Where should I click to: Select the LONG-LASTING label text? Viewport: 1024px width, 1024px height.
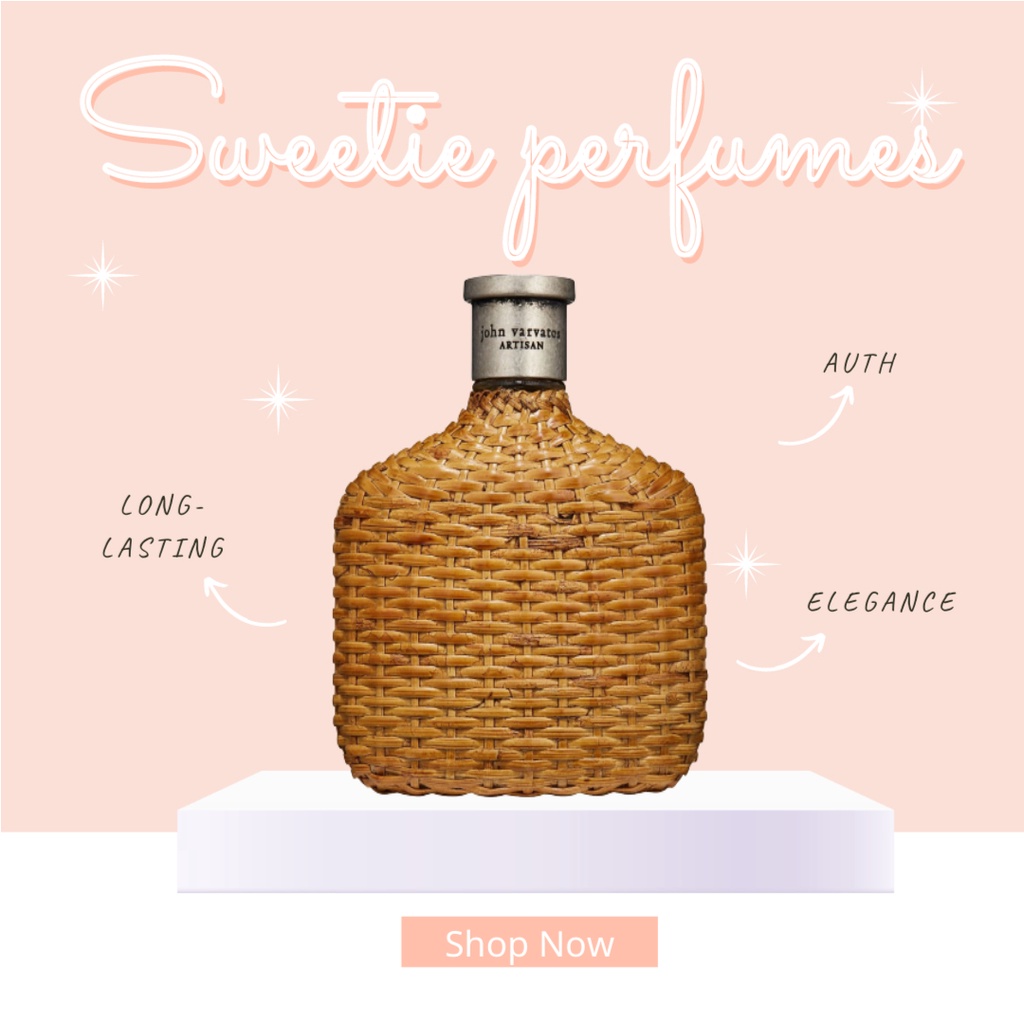(163, 526)
